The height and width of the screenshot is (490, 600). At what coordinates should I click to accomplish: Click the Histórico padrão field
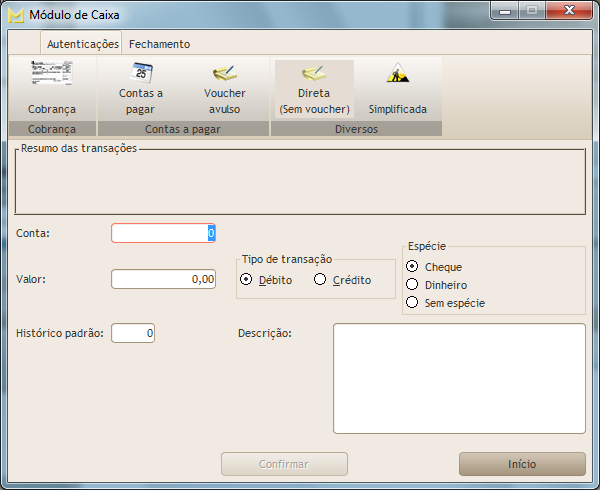pyautogui.click(x=133, y=332)
